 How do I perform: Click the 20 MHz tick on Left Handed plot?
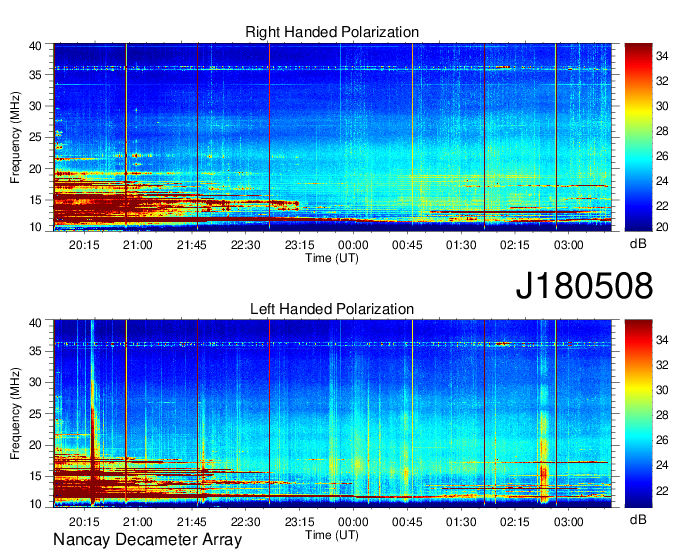36,445
